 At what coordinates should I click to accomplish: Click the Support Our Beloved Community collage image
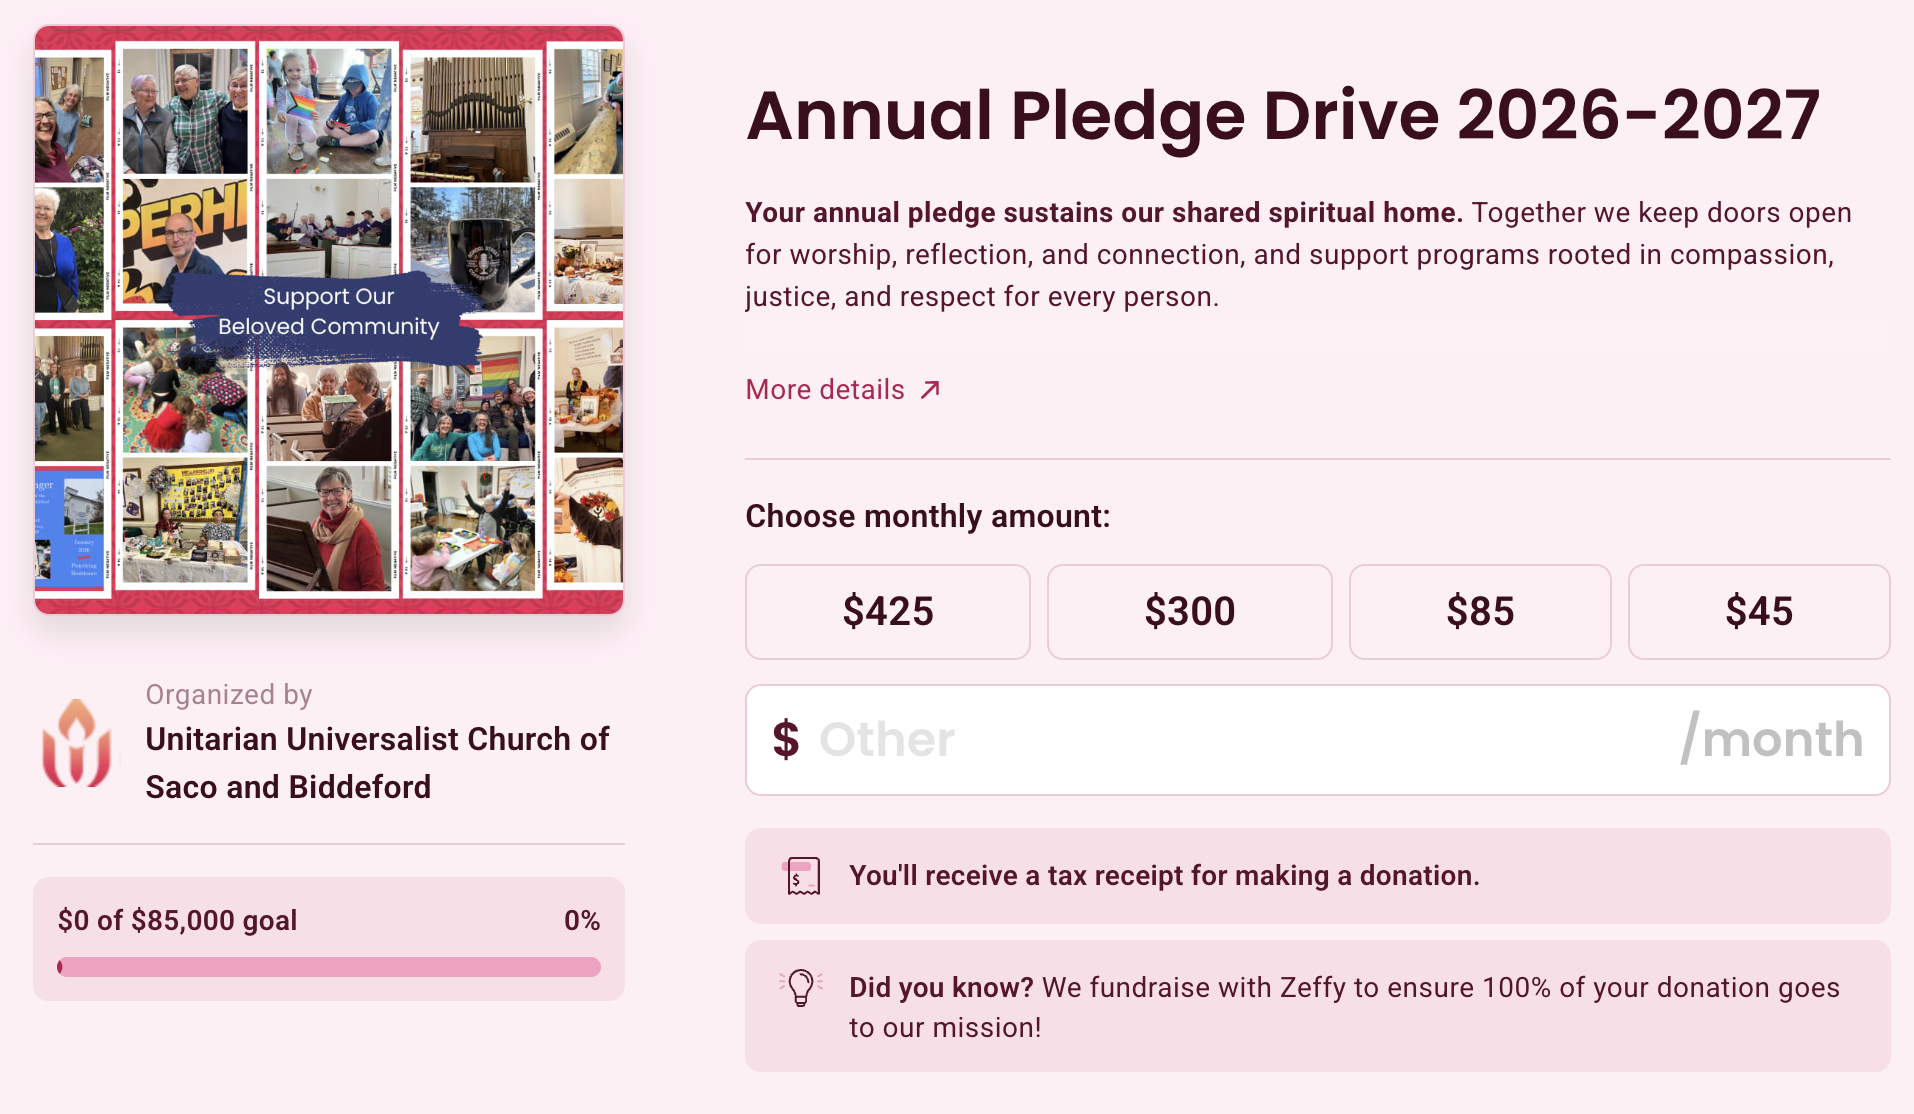click(x=329, y=319)
